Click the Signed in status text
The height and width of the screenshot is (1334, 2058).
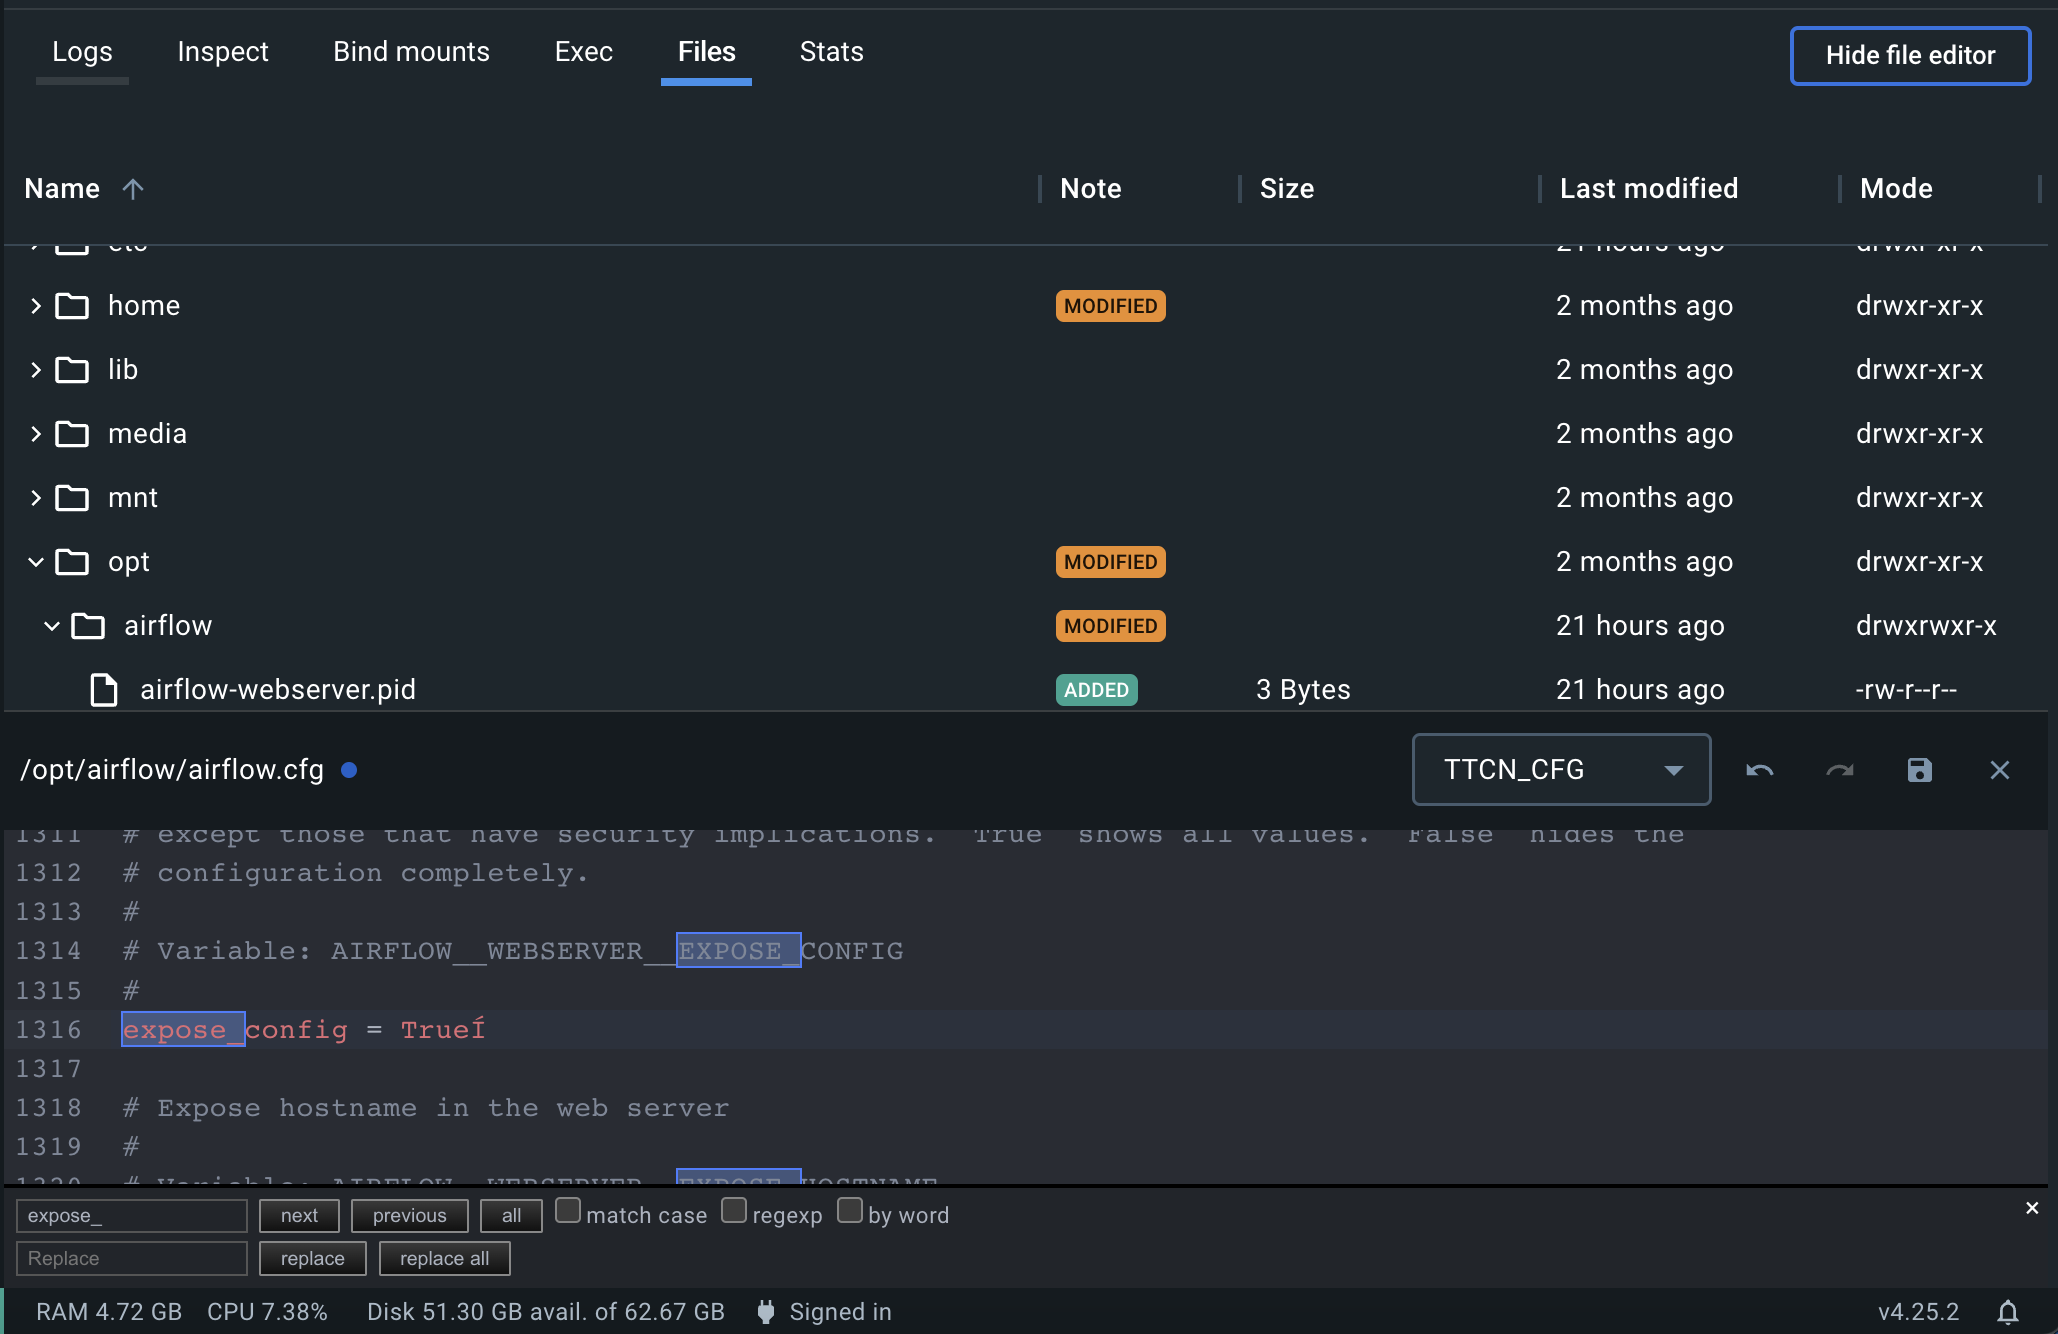(x=840, y=1312)
